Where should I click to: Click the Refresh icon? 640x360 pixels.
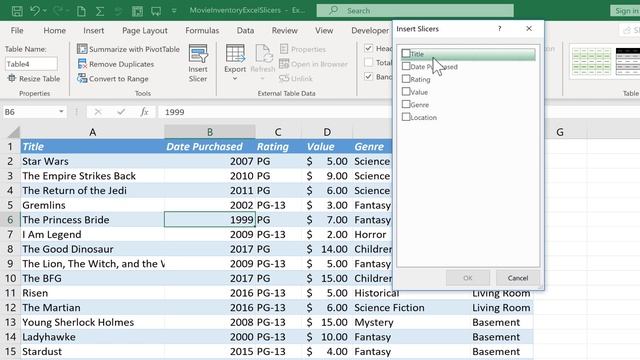pyautogui.click(x=263, y=53)
